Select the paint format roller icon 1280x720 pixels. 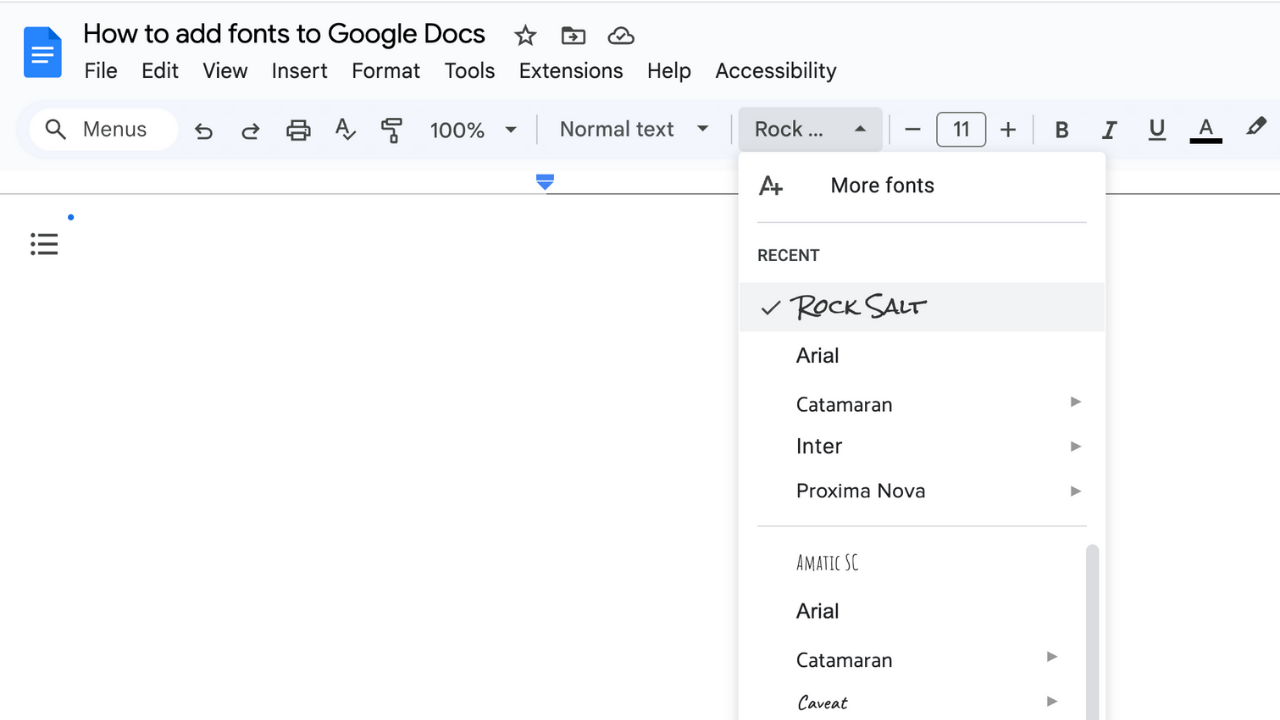[x=391, y=130]
